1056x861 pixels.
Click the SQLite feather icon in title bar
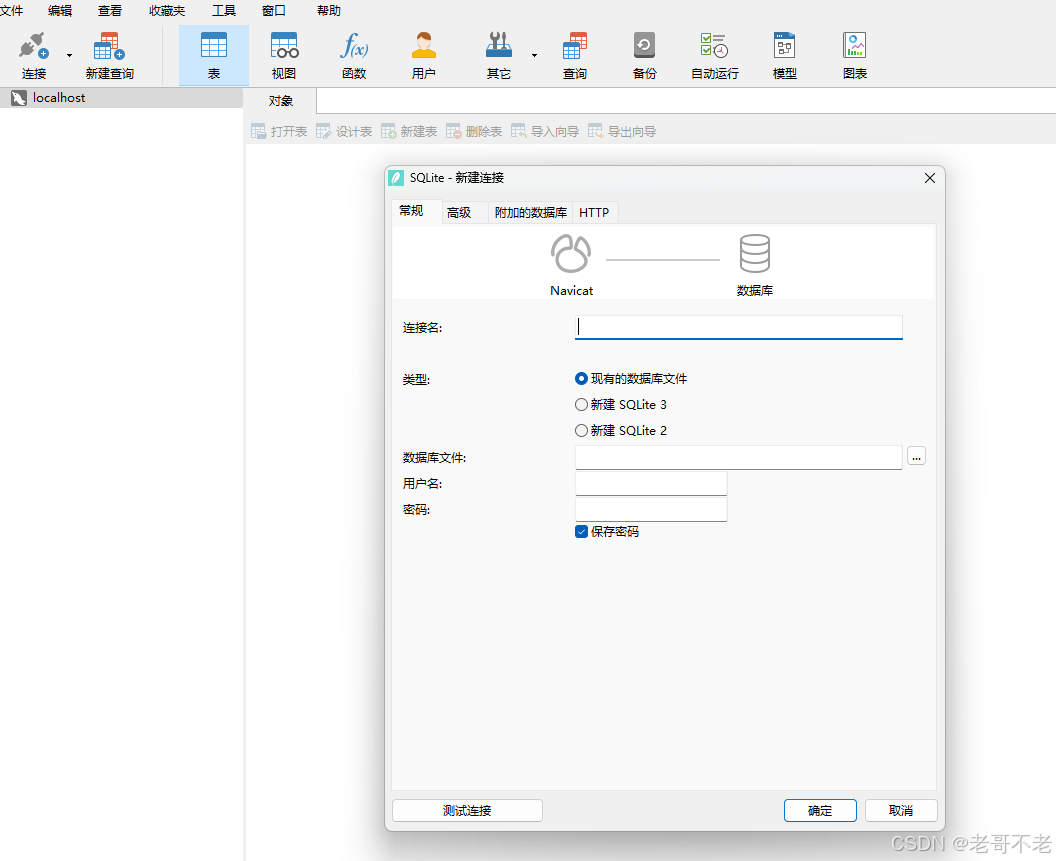[x=397, y=178]
